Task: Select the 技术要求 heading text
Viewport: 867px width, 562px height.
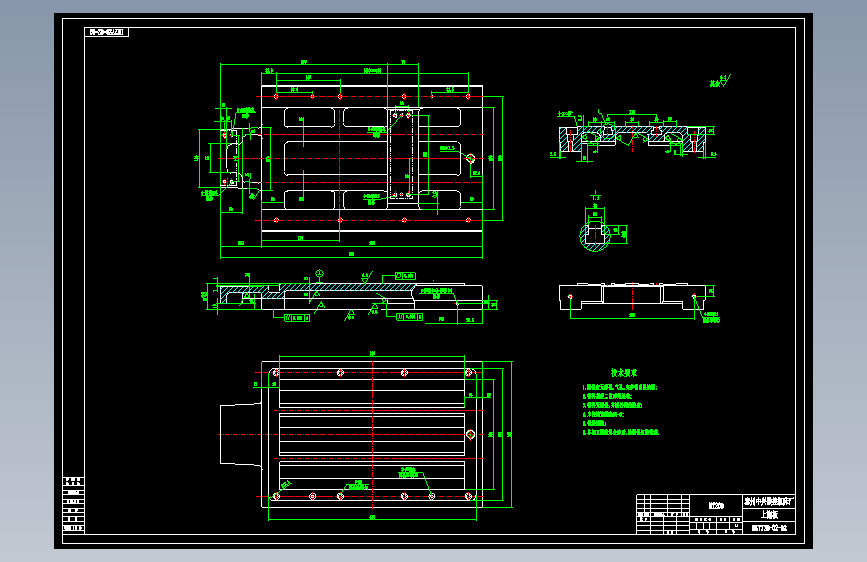Action: tap(624, 373)
